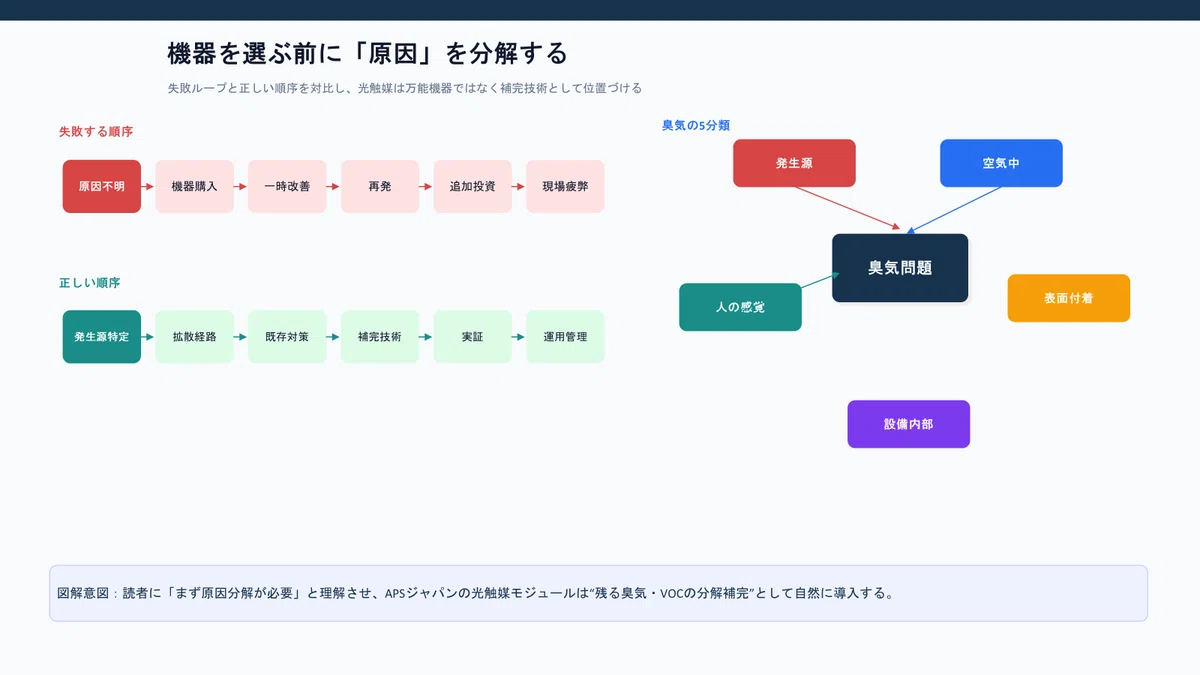Viewport: 1200px width, 675px height.
Task: Click the subtitle starting with 失敗ループと正しい順序
Action: [x=405, y=89]
